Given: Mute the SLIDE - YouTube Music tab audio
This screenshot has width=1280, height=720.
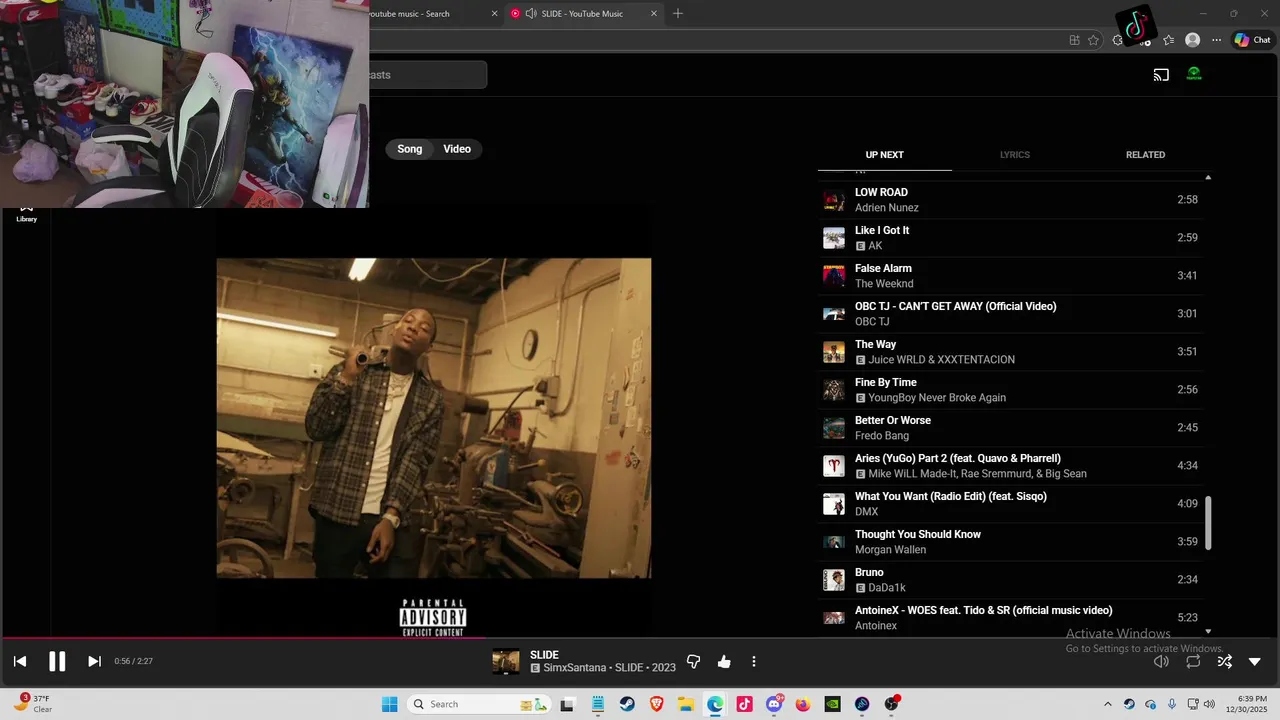Looking at the screenshot, I should point(531,14).
